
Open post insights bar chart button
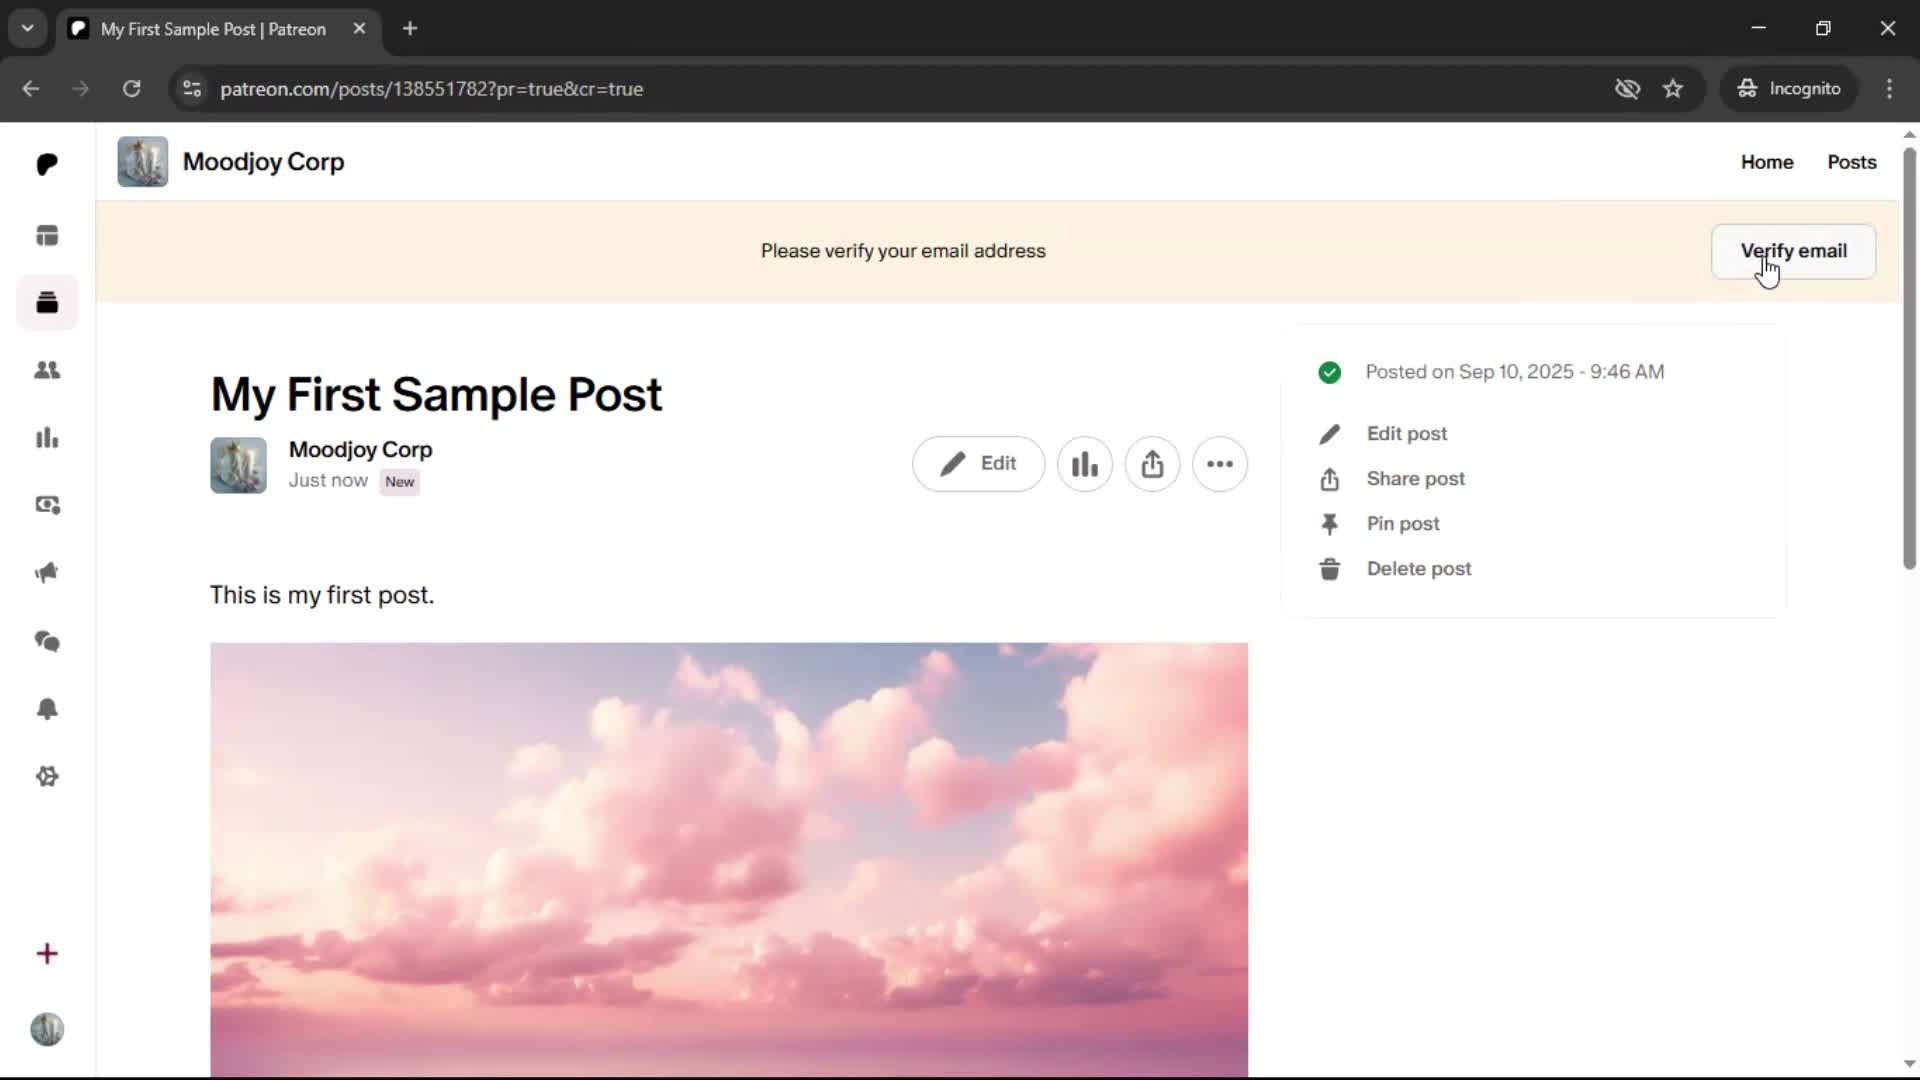1085,464
